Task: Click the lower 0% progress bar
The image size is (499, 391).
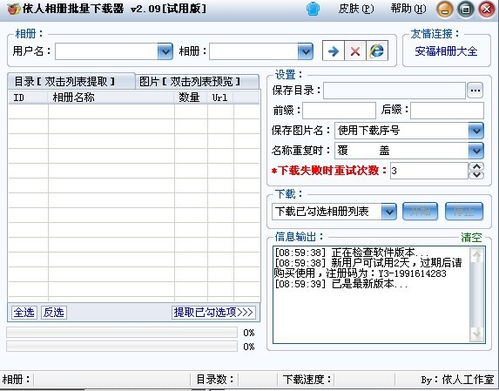Action: [x=122, y=346]
